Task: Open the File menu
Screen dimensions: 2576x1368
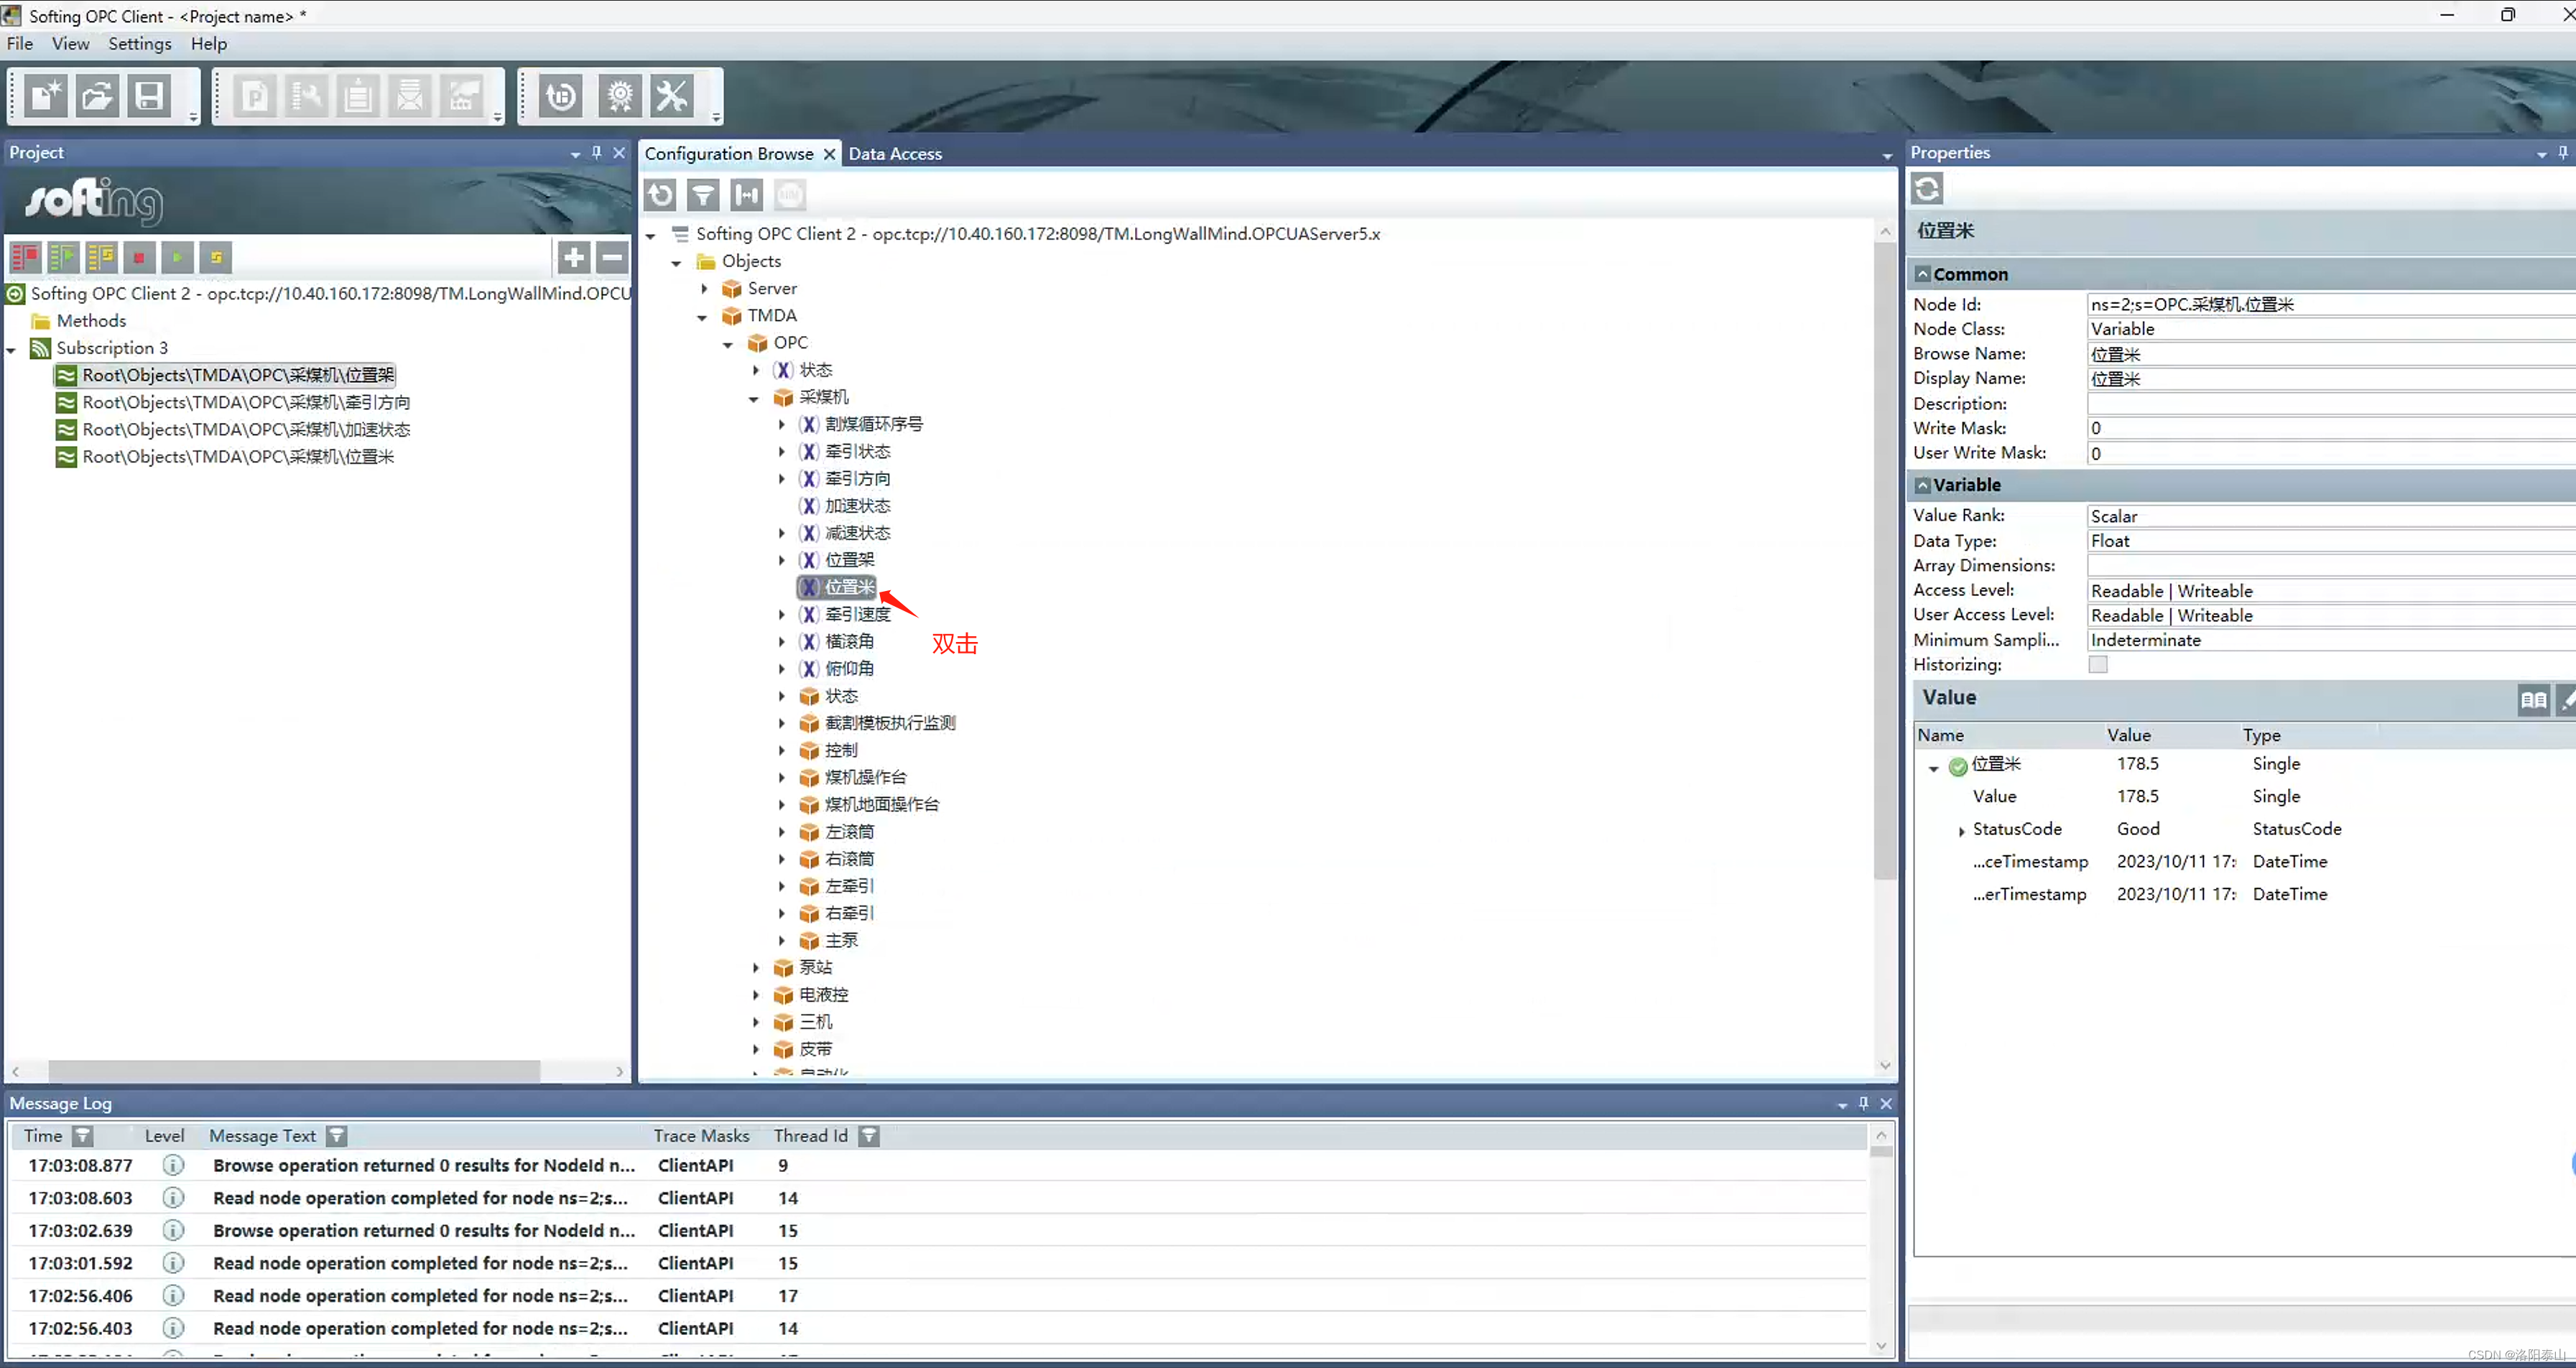Action: [19, 43]
